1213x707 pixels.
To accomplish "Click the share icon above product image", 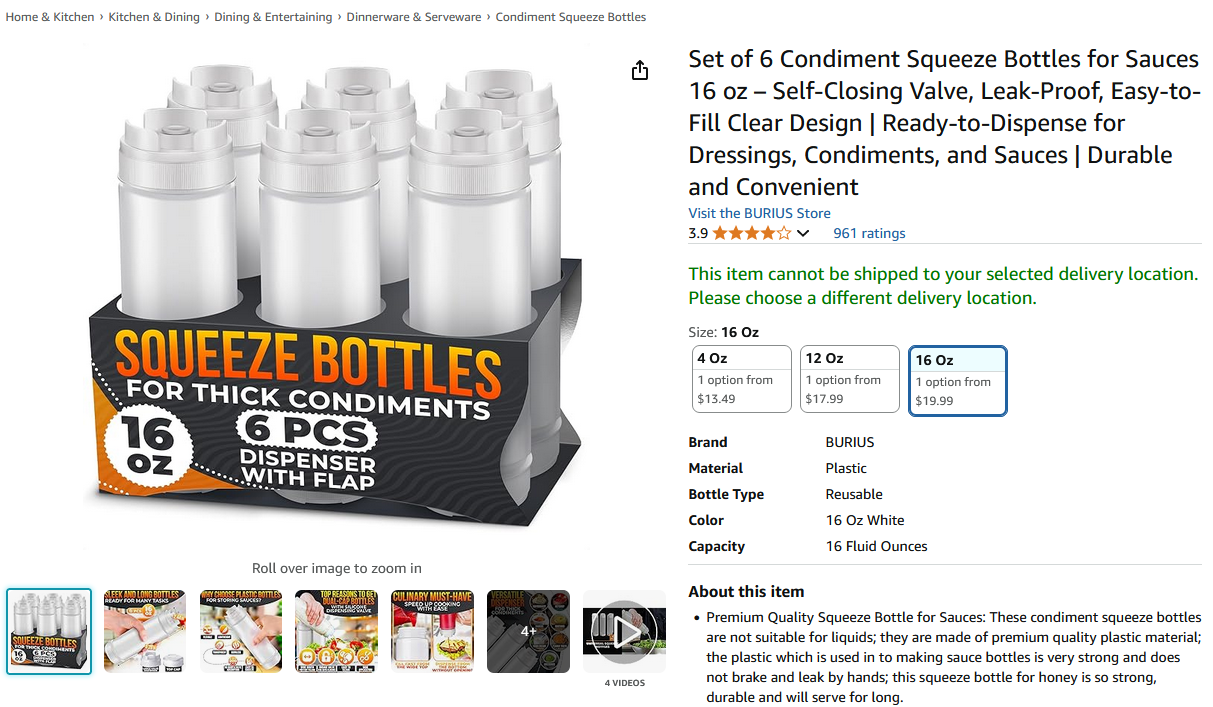I will coord(640,70).
